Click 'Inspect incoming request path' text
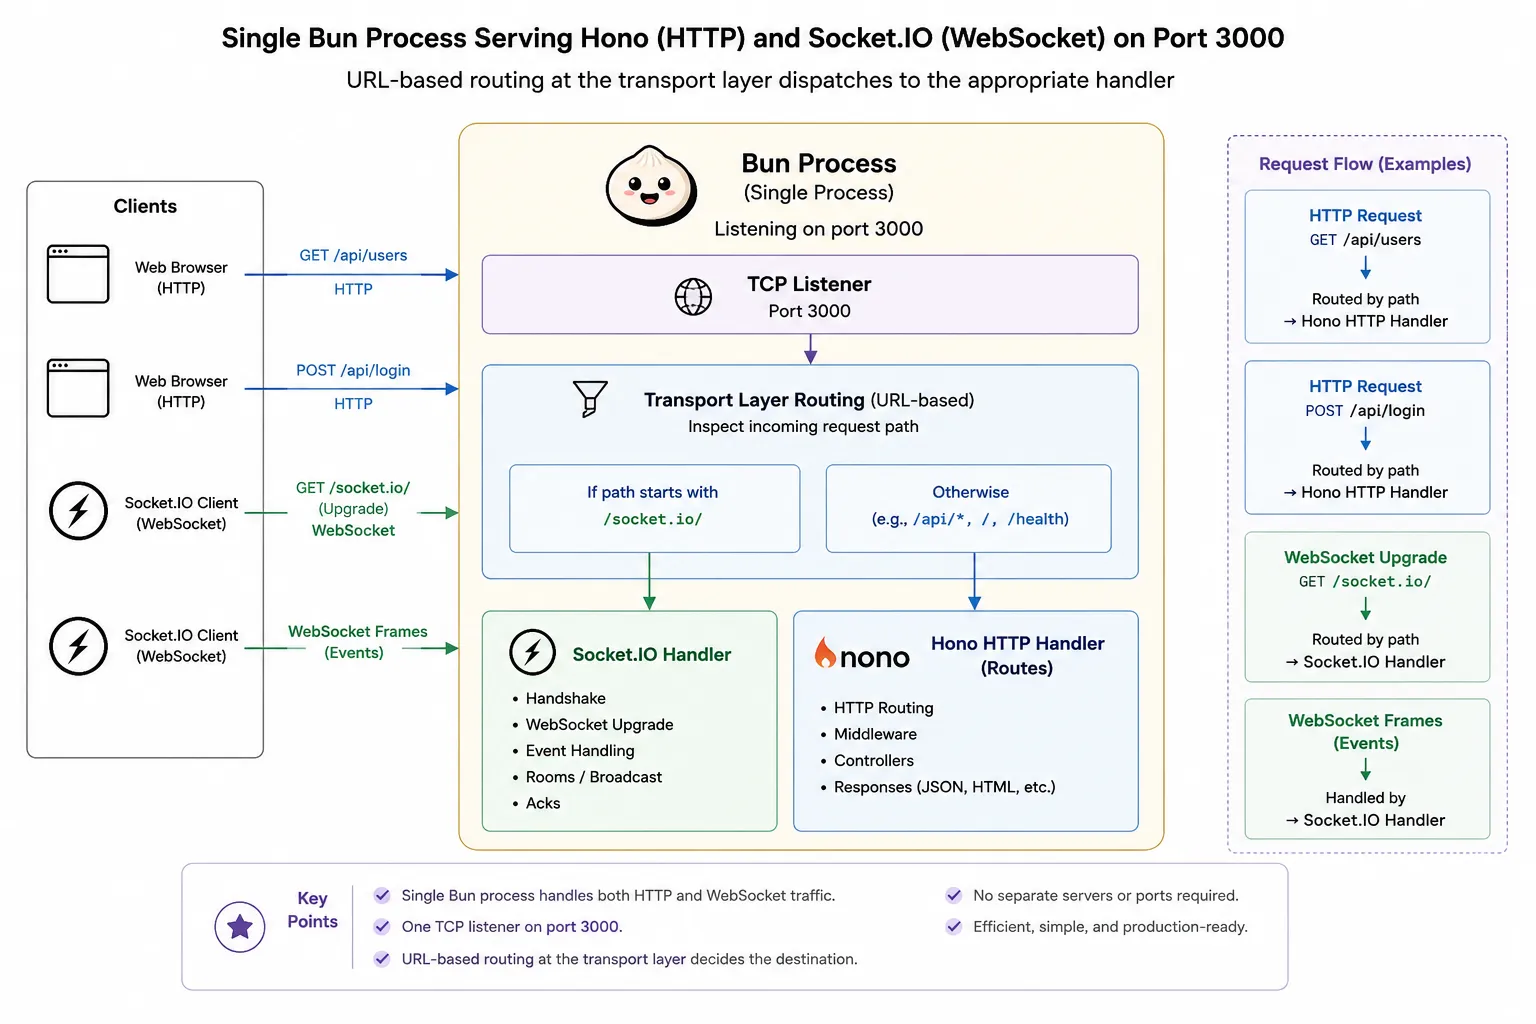The image size is (1536, 1024). [803, 426]
